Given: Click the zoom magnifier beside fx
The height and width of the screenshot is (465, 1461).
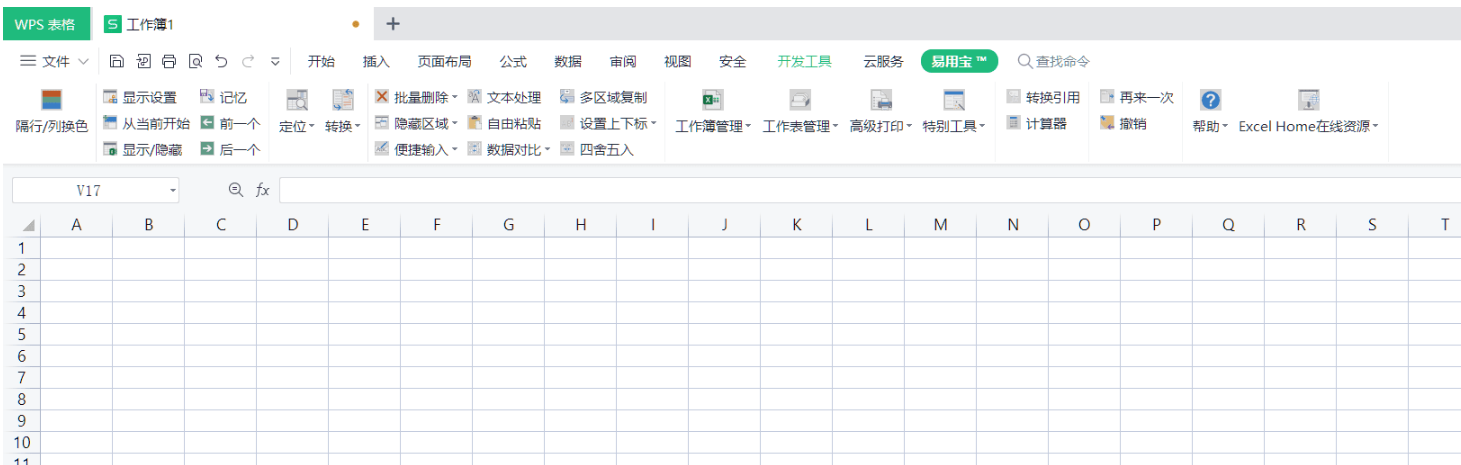Looking at the screenshot, I should click(236, 190).
